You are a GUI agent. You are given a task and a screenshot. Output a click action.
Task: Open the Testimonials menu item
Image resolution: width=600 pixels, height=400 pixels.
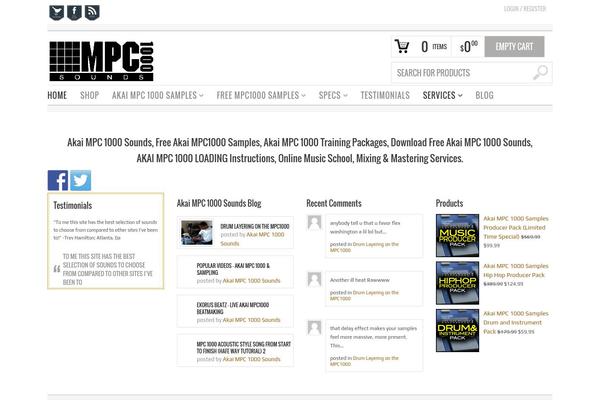385,95
